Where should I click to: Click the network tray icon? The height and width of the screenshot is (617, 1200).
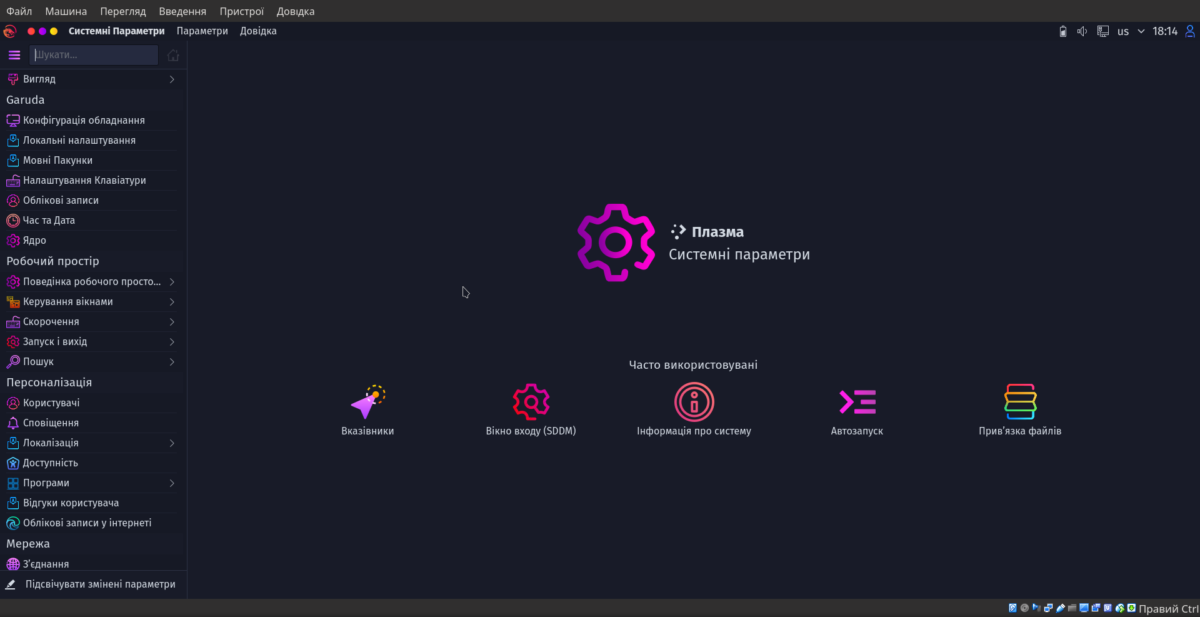point(1102,31)
